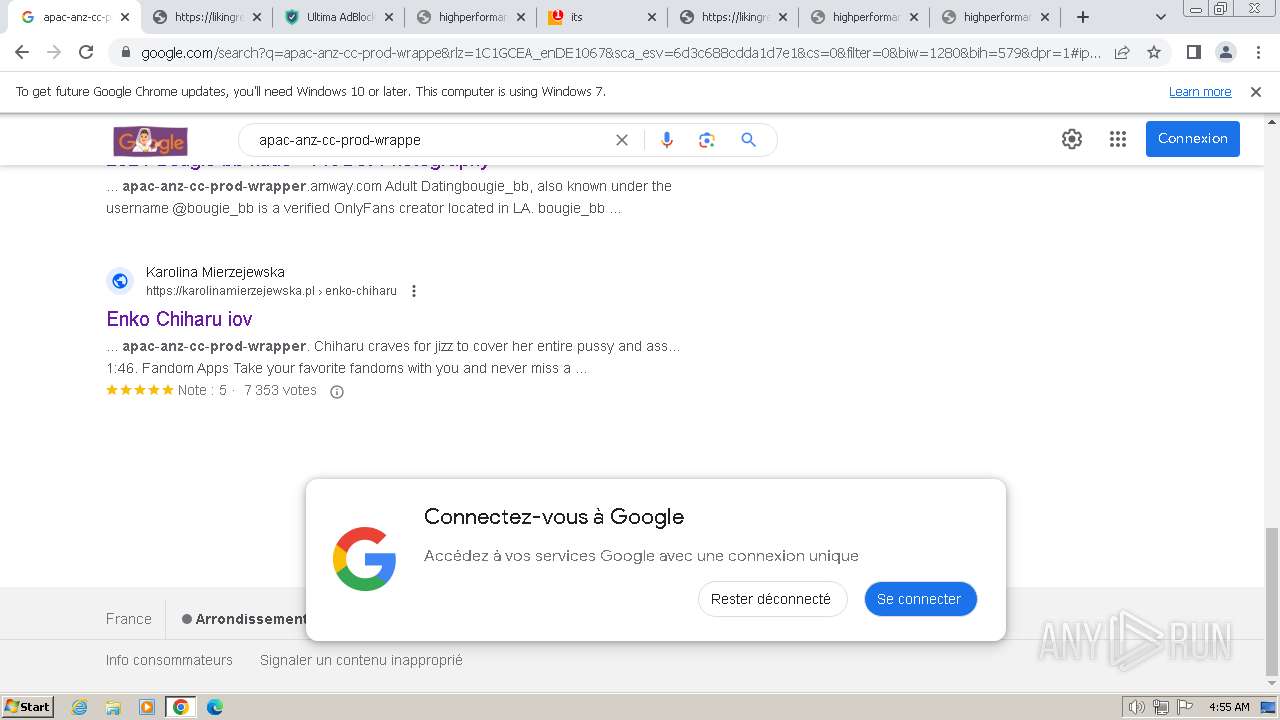Click the Learn more link
Image resolution: width=1280 pixels, height=720 pixels.
[x=1200, y=92]
